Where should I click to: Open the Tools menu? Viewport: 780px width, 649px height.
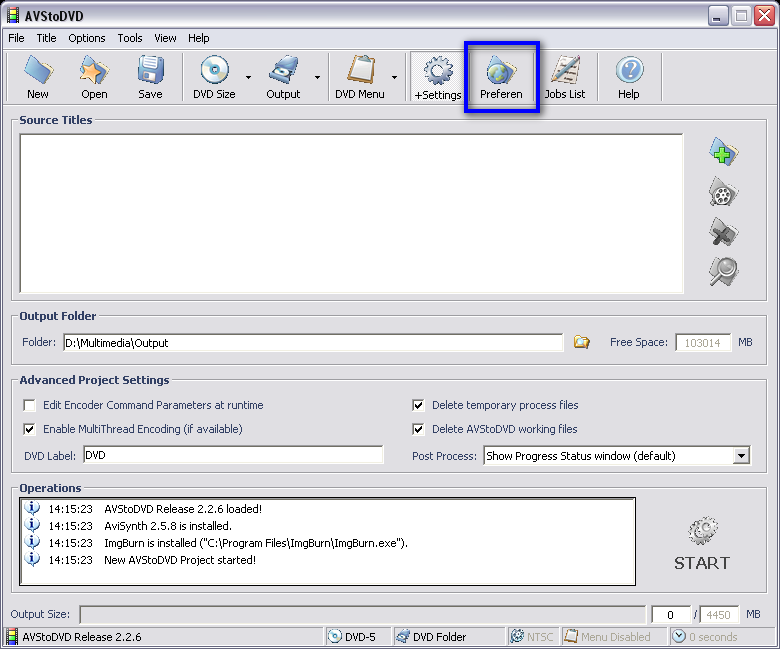point(130,38)
